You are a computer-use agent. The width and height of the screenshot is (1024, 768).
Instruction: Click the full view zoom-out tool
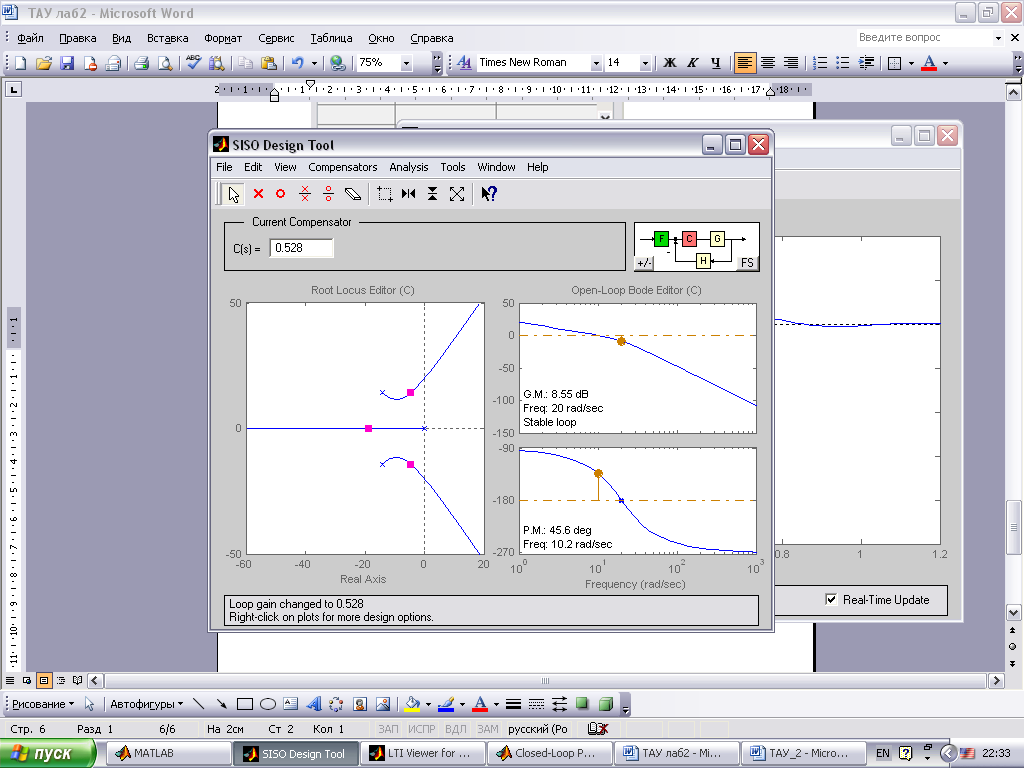[x=456, y=194]
